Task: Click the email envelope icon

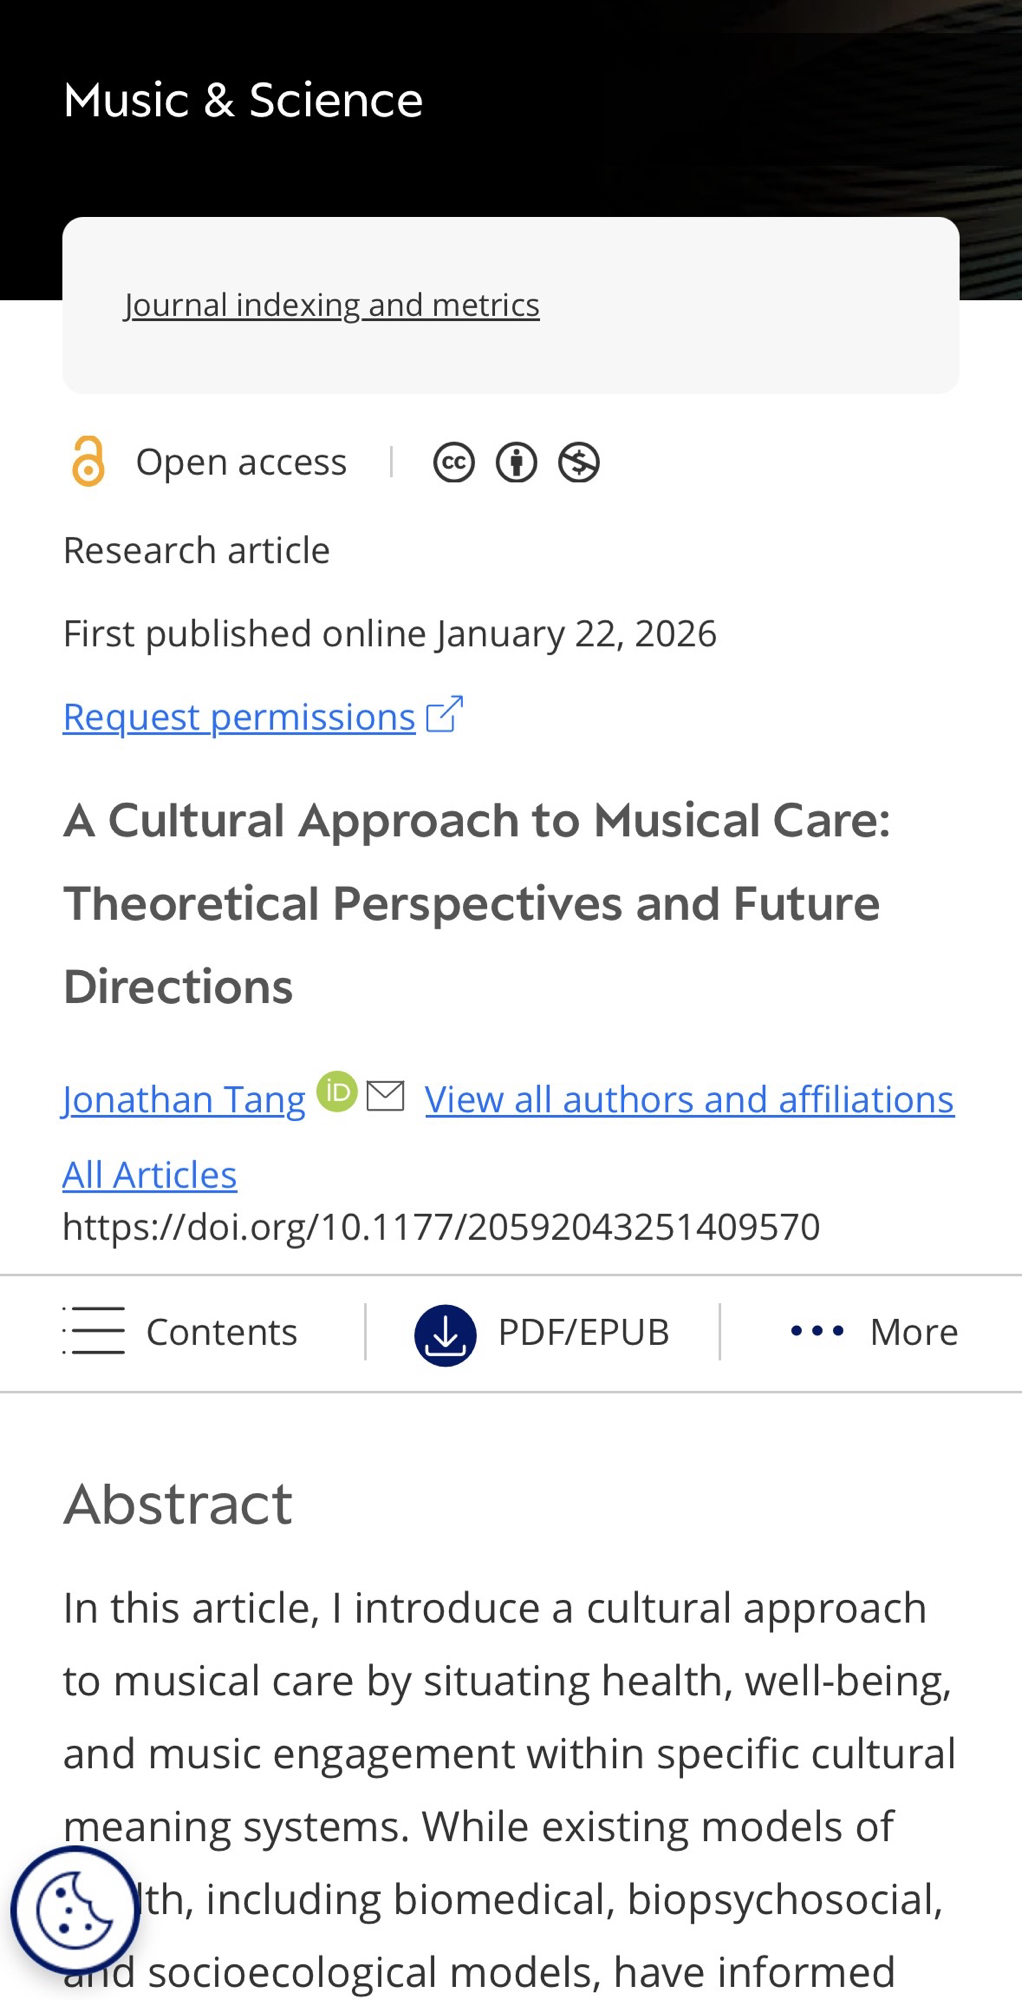Action: pos(386,1096)
